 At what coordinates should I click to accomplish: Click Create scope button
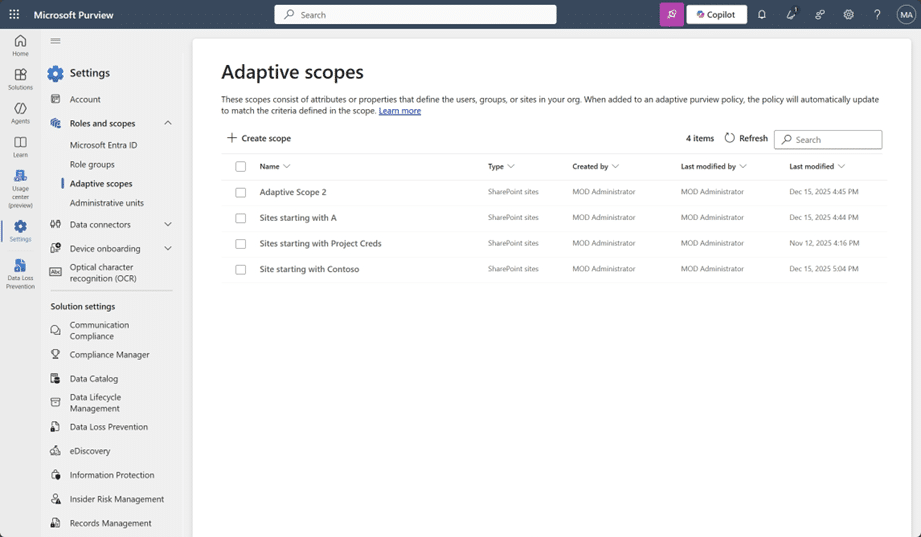pyautogui.click(x=259, y=138)
